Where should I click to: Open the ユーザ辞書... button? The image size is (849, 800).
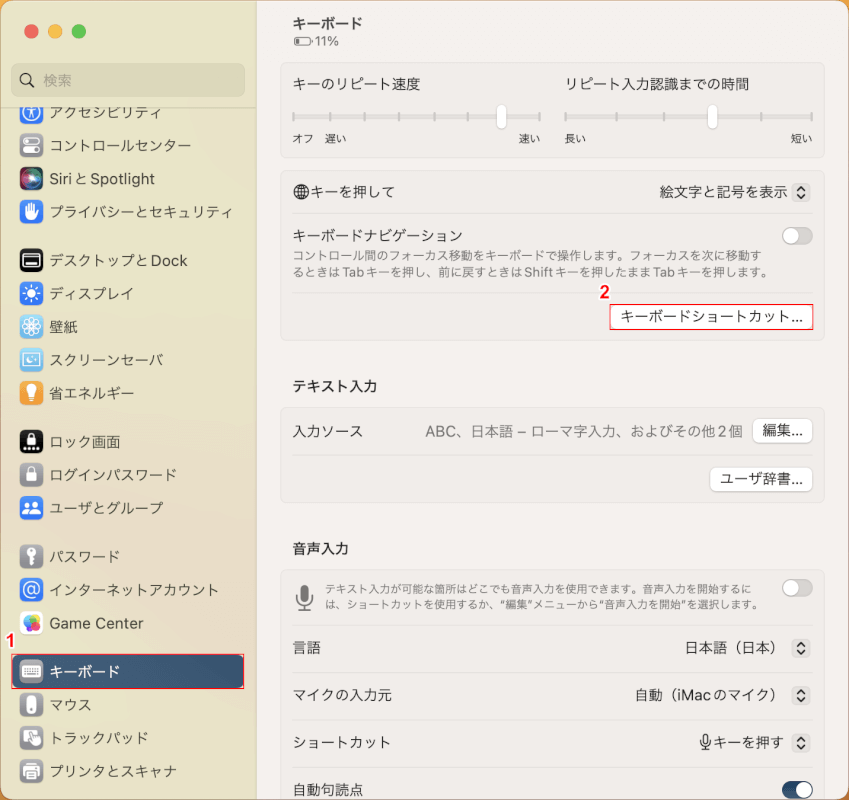(x=761, y=480)
